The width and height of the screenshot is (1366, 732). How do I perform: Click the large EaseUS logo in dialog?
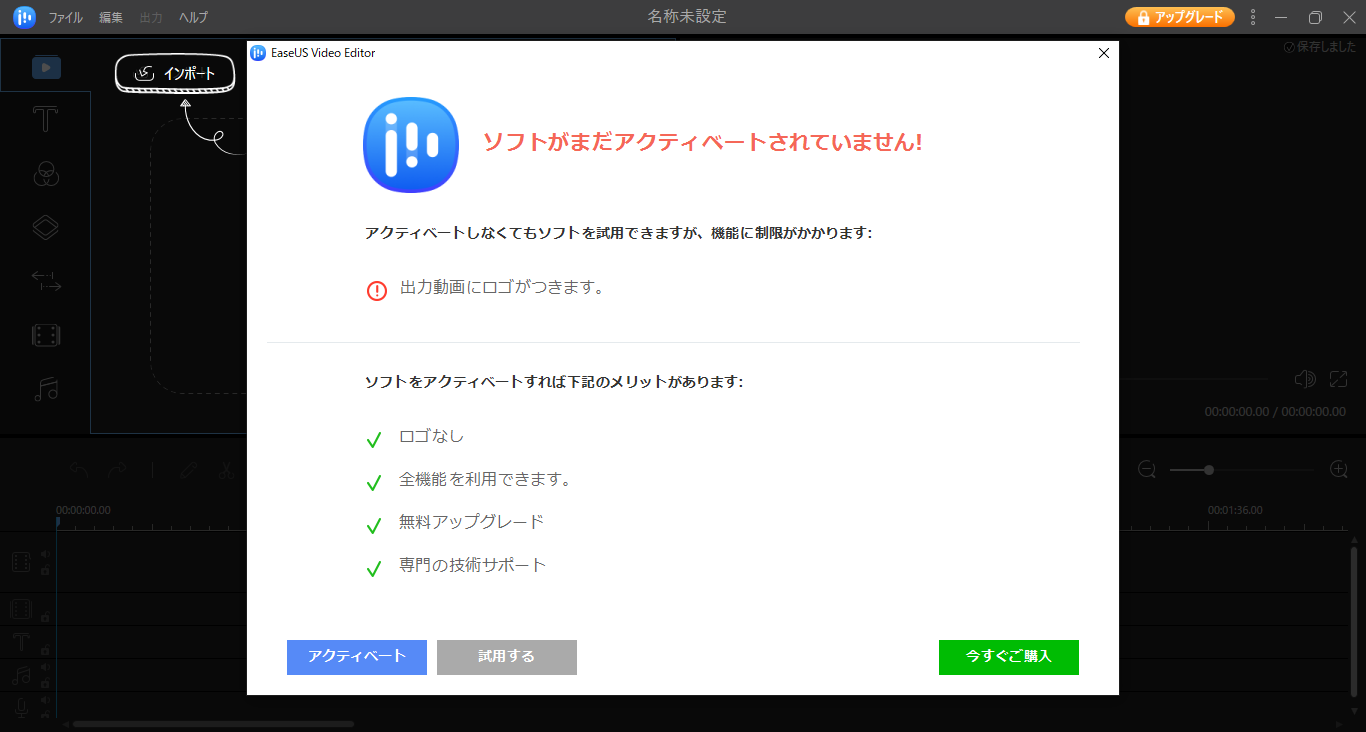(411, 145)
